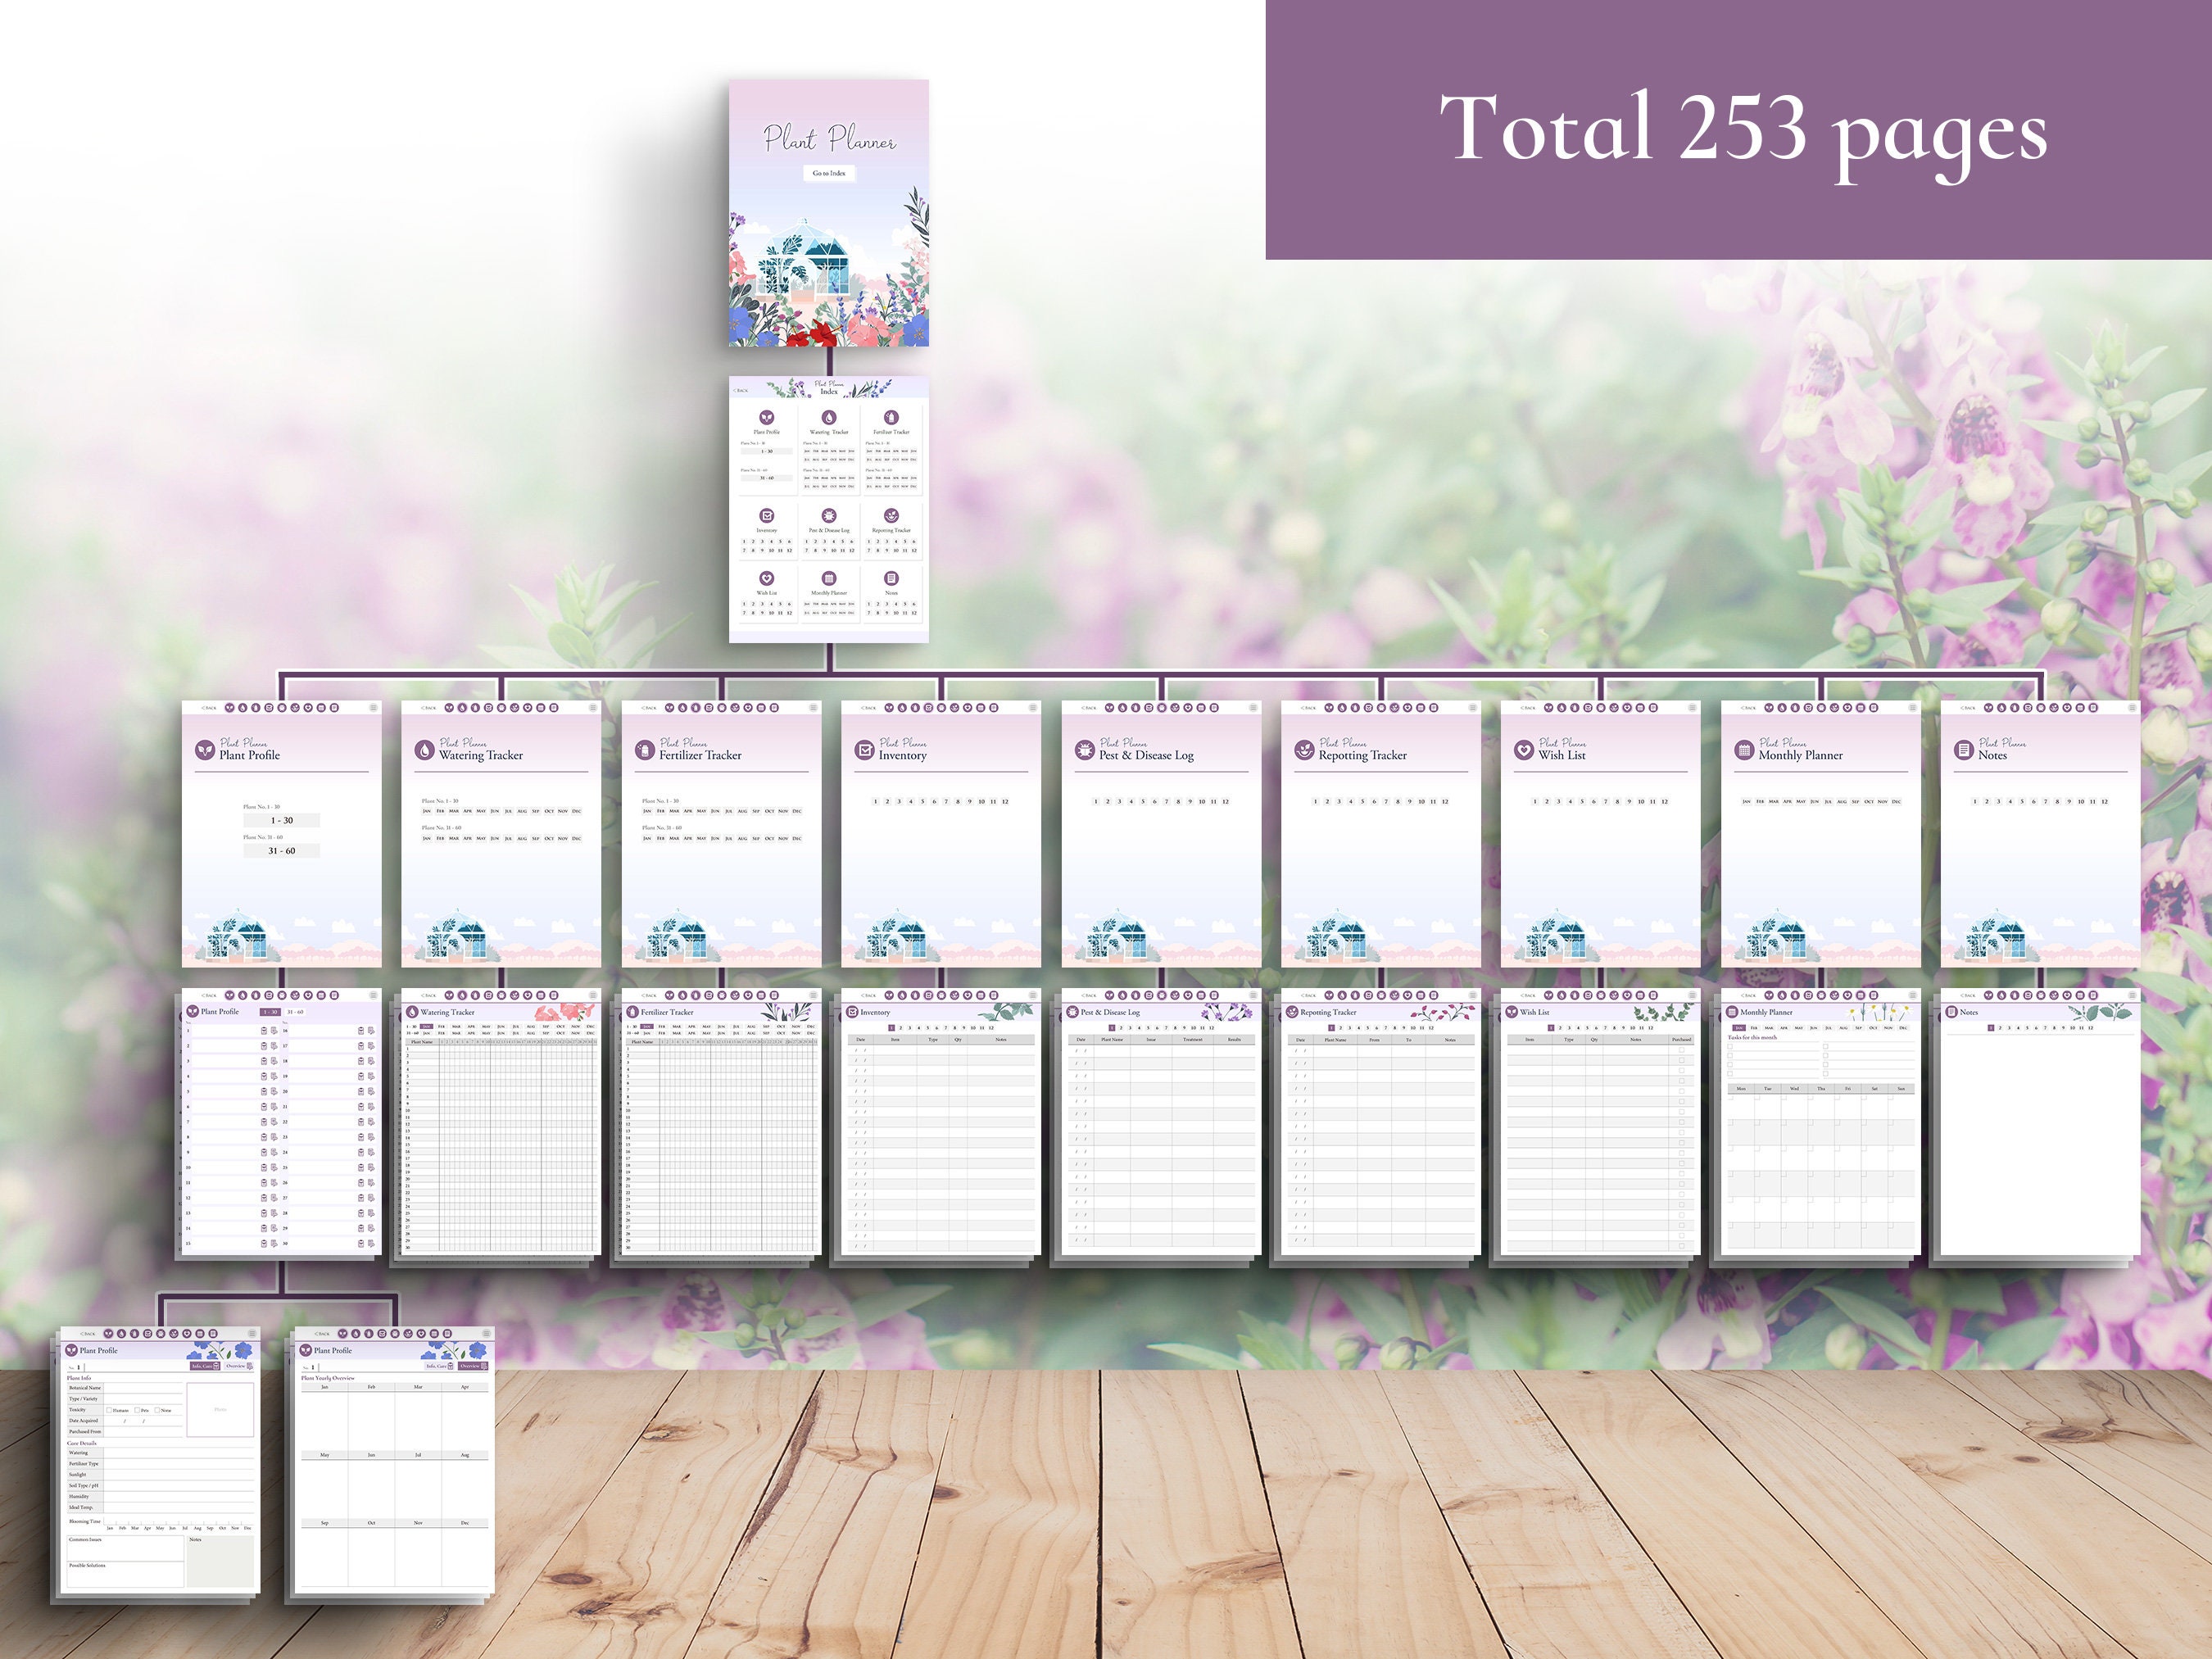The image size is (2212, 1659).
Task: Open the Monthly Planner calendar icon
Action: (830, 578)
